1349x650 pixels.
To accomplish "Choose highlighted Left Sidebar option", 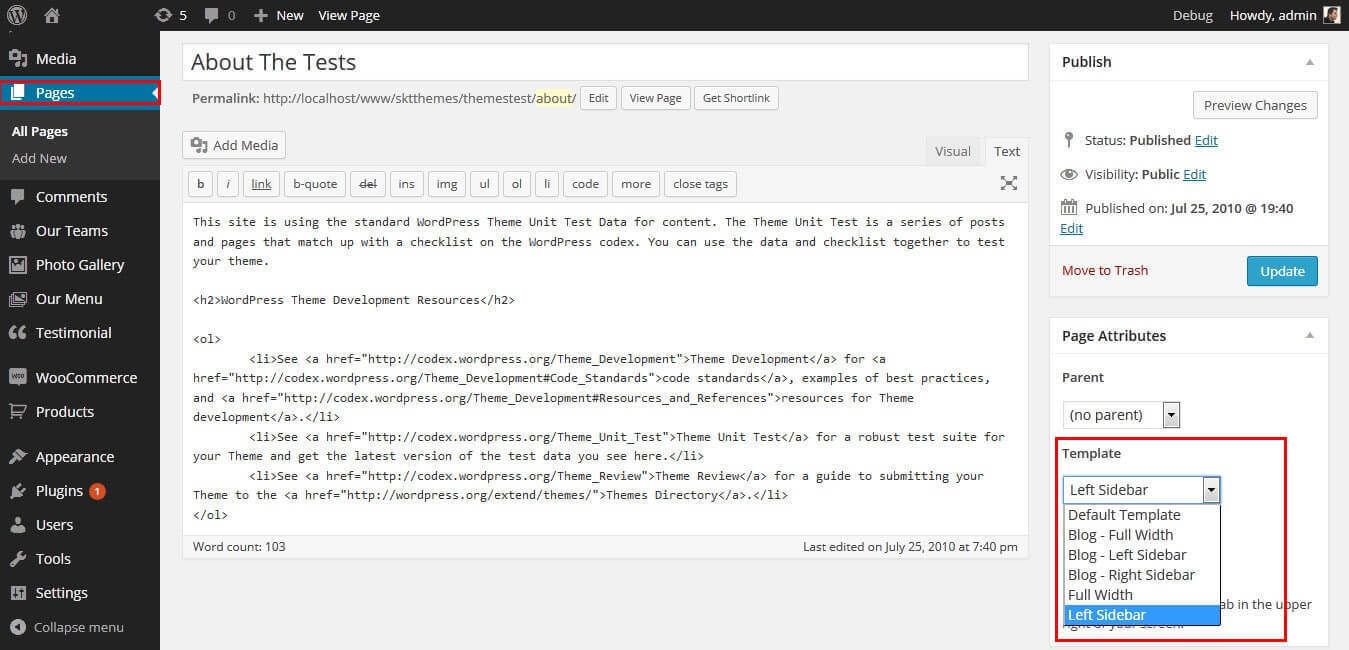I will tap(1141, 615).
